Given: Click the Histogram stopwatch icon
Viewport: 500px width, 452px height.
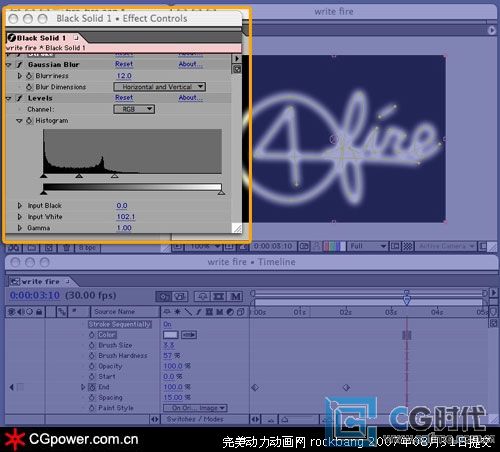Looking at the screenshot, I should pos(29,121).
